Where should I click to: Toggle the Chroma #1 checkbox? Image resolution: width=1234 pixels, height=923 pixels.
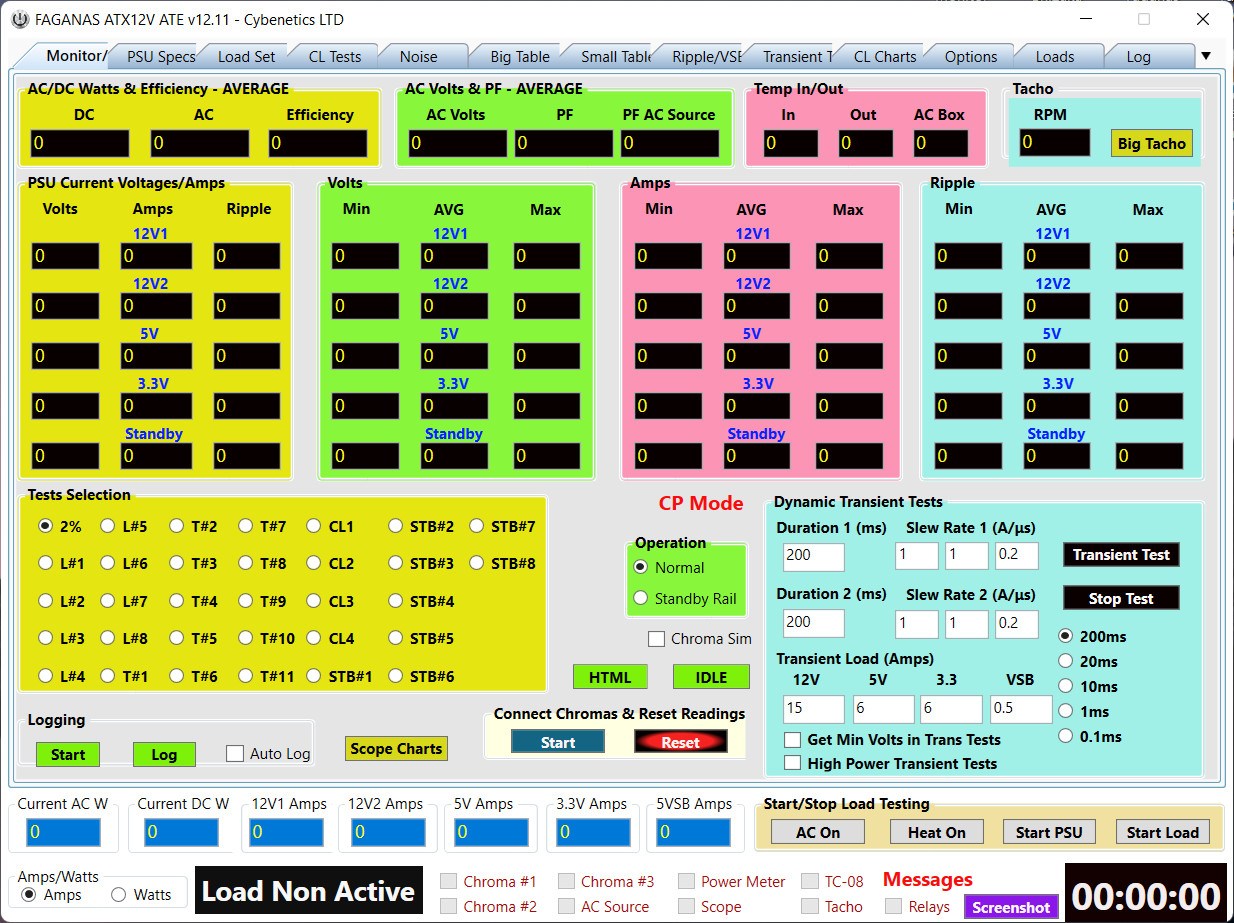[449, 881]
